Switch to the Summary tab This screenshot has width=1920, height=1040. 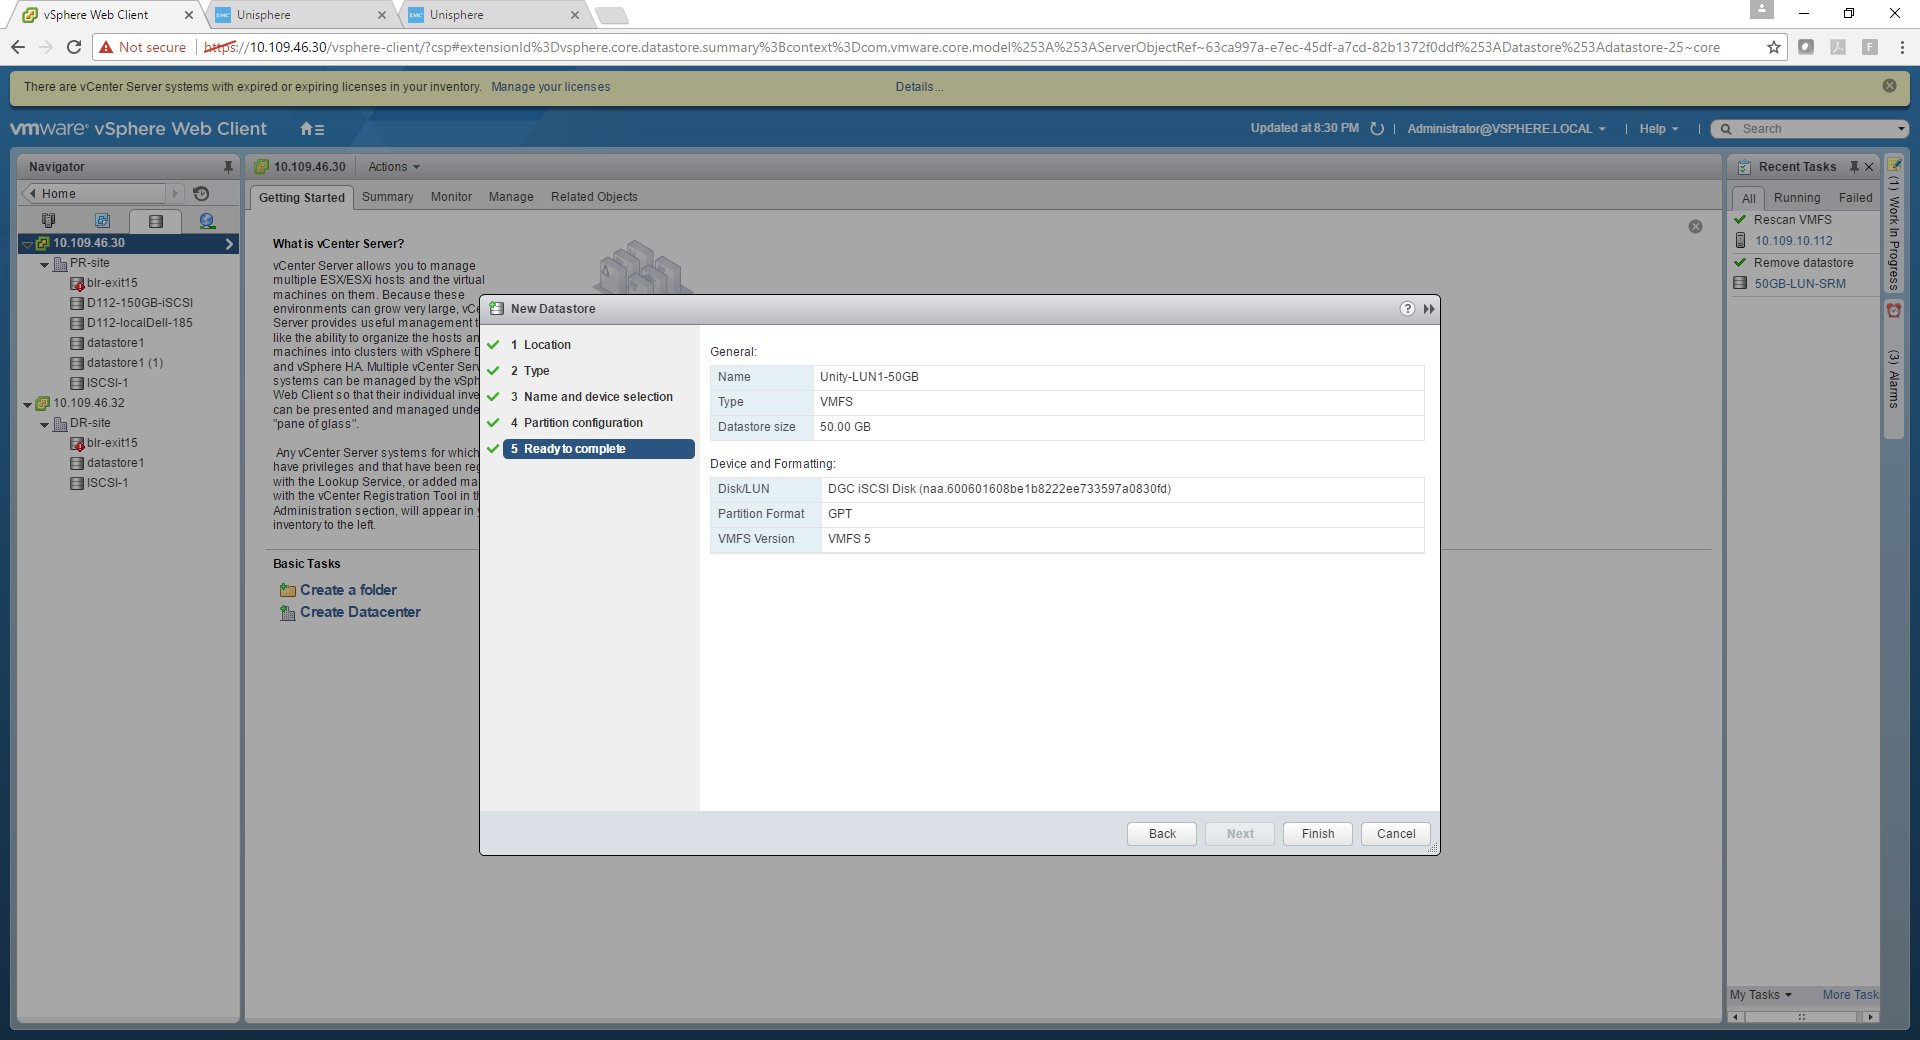387,197
